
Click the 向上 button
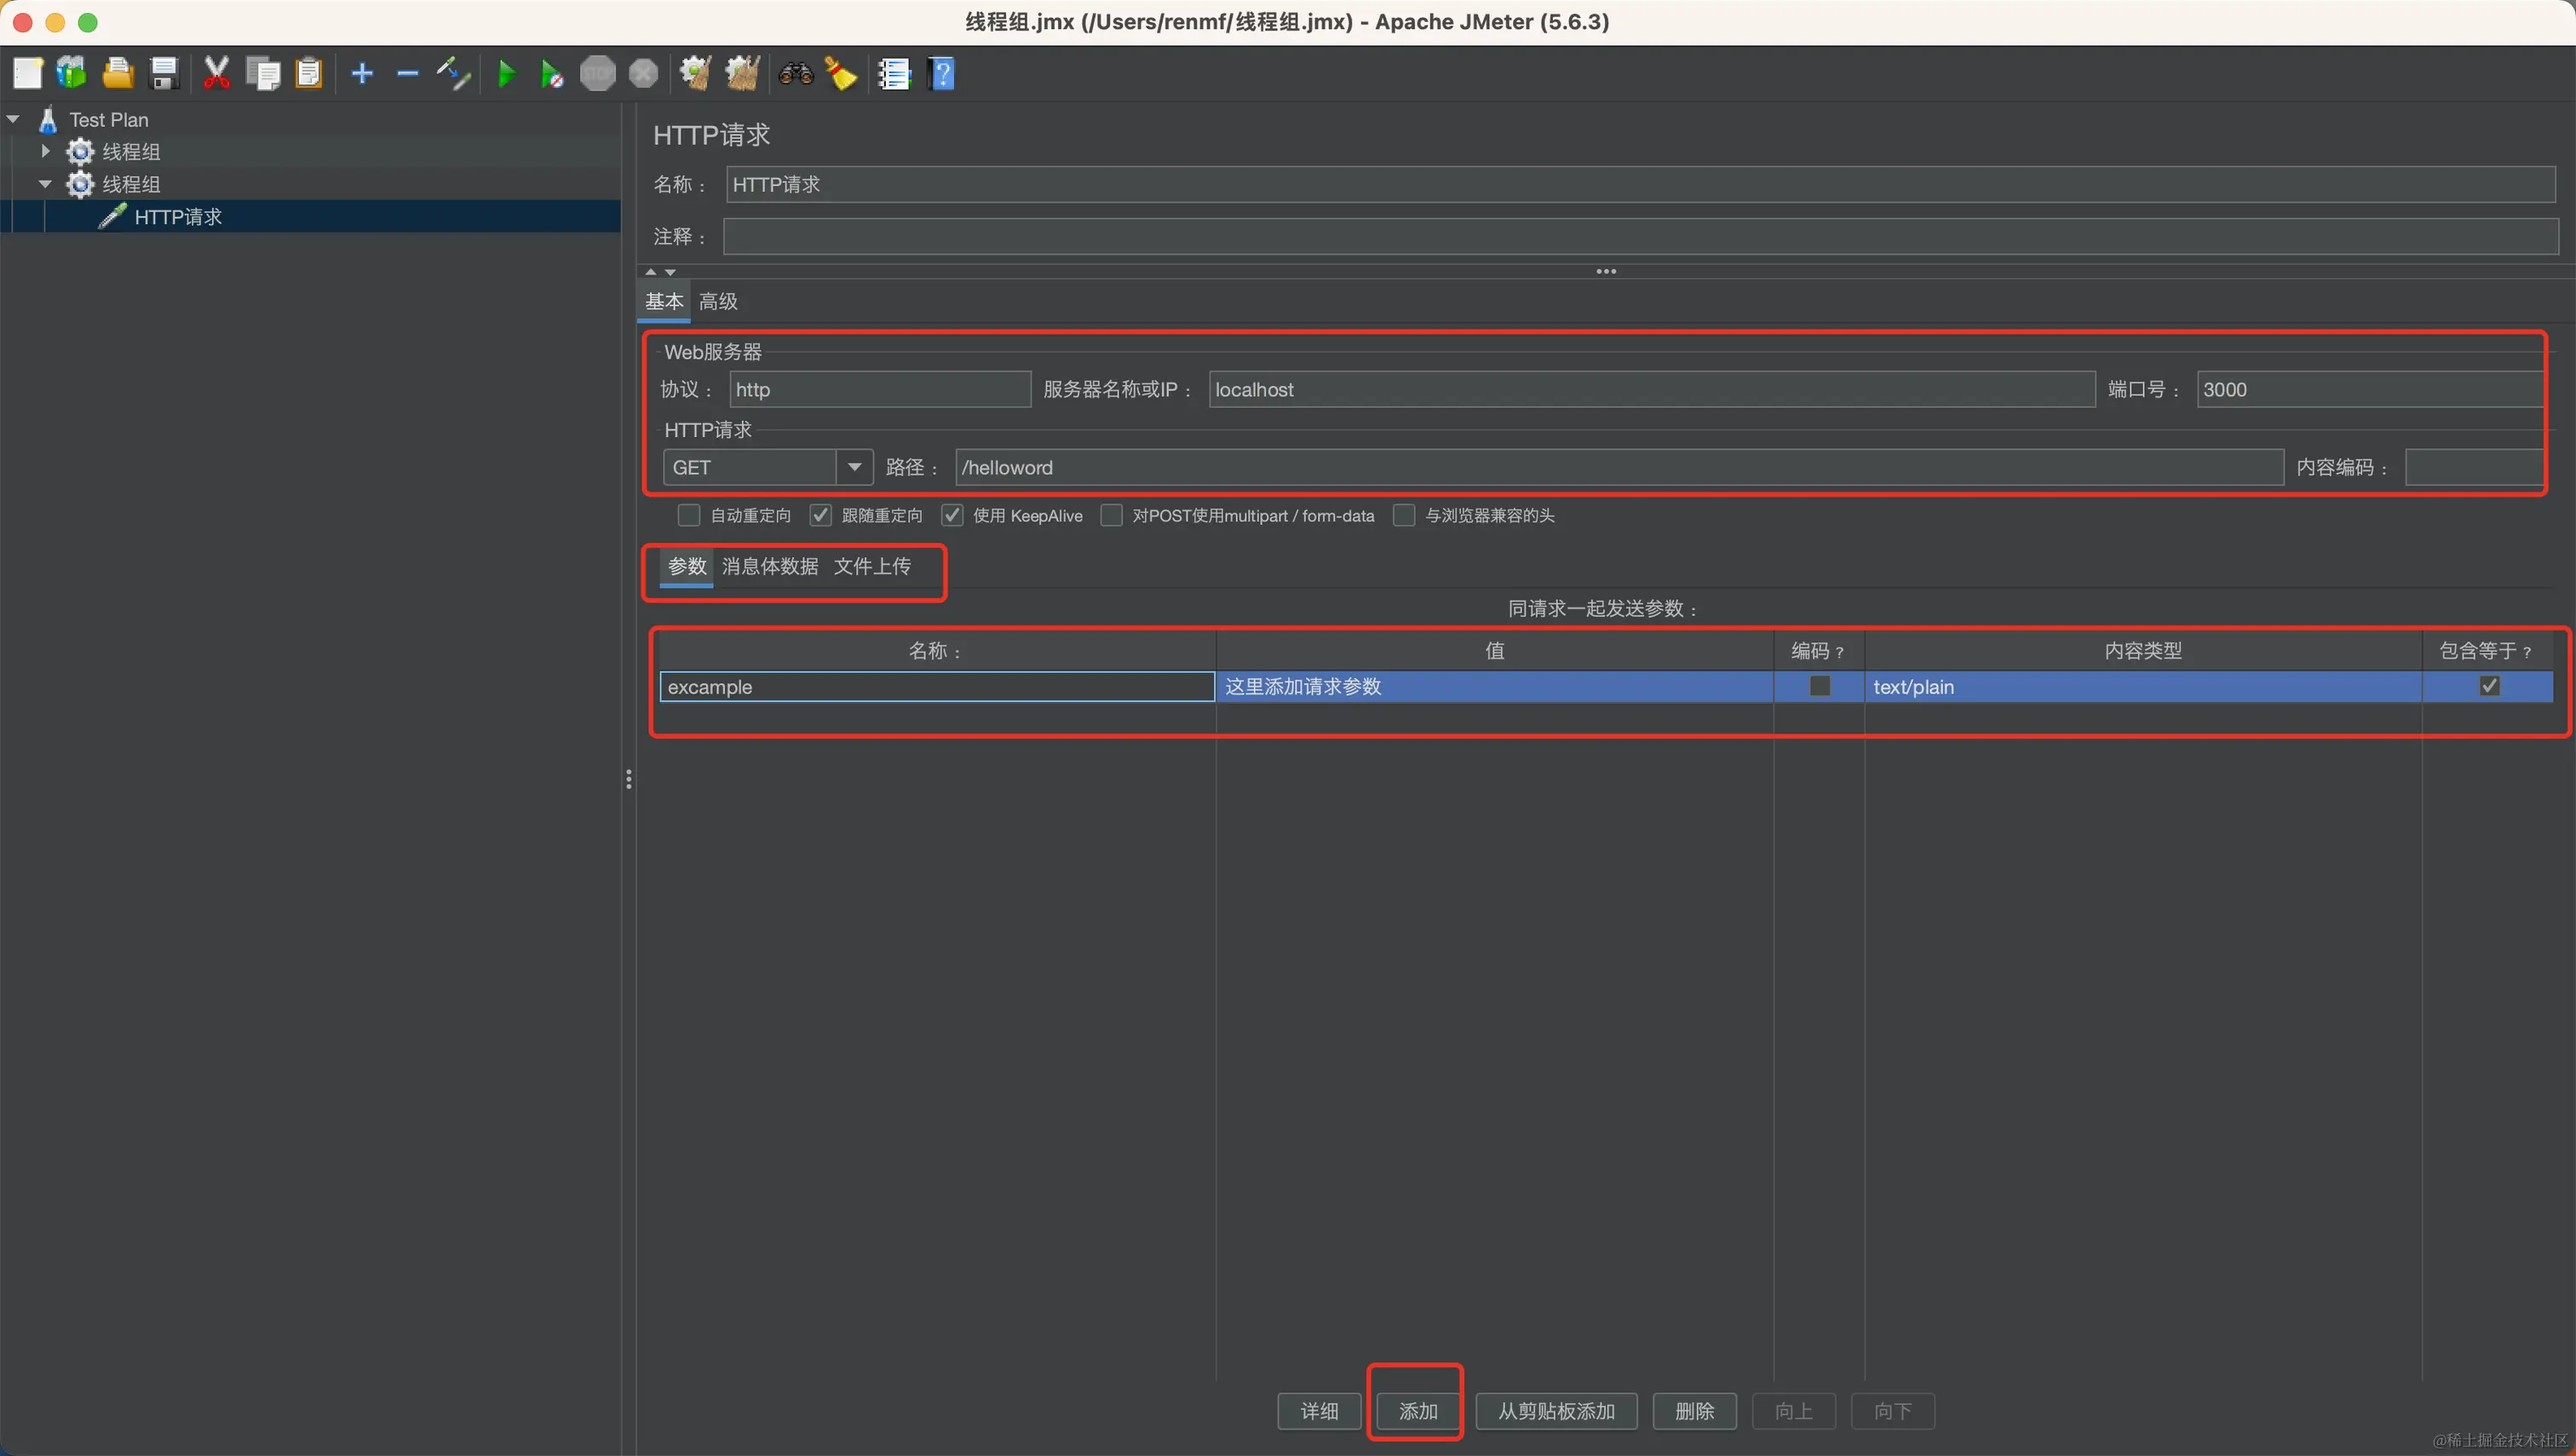1793,1411
